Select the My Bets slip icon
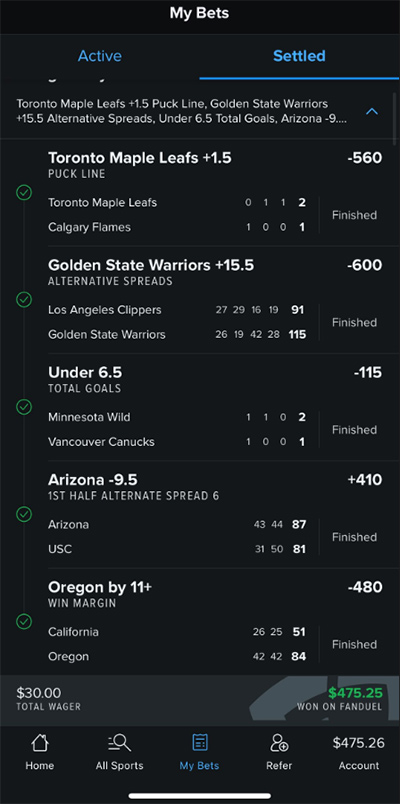This screenshot has width=400, height=804. [199, 742]
